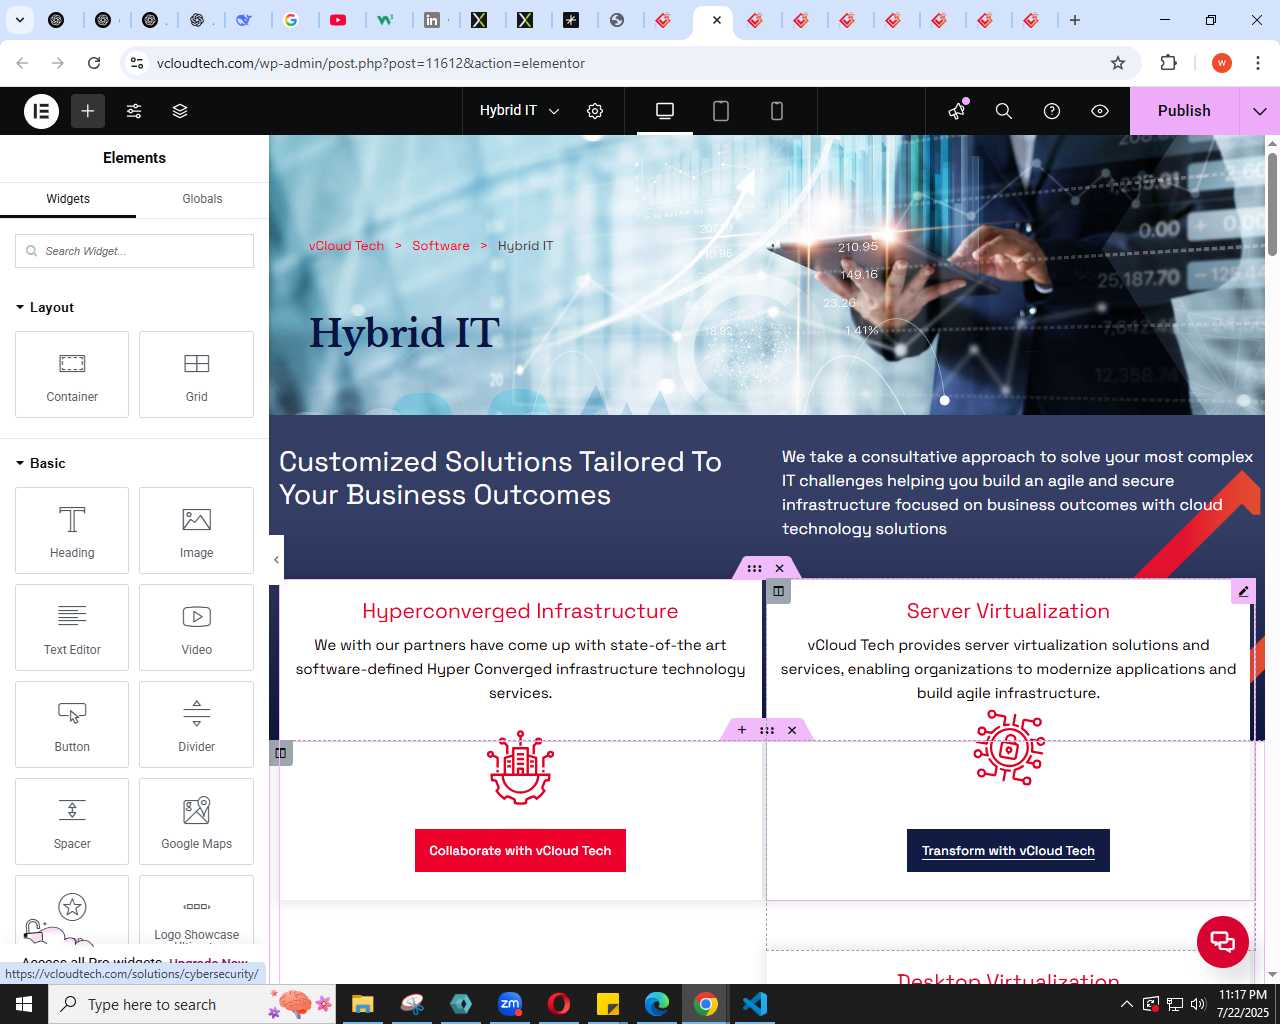Click the Server Virtualization heading
1280x1024 pixels.
click(x=1008, y=611)
